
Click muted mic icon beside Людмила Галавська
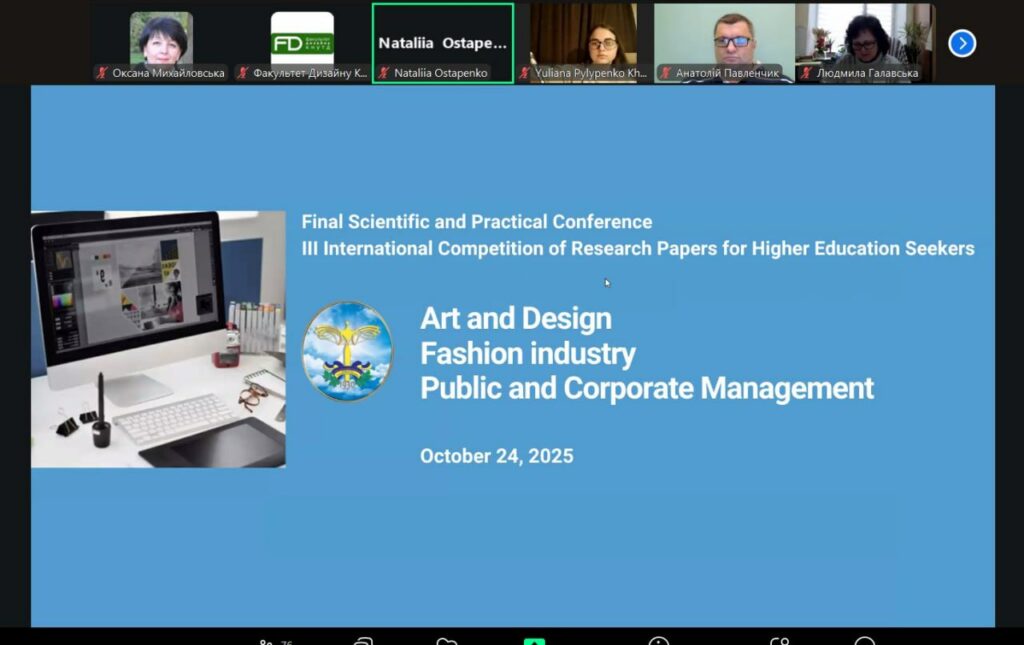click(806, 73)
